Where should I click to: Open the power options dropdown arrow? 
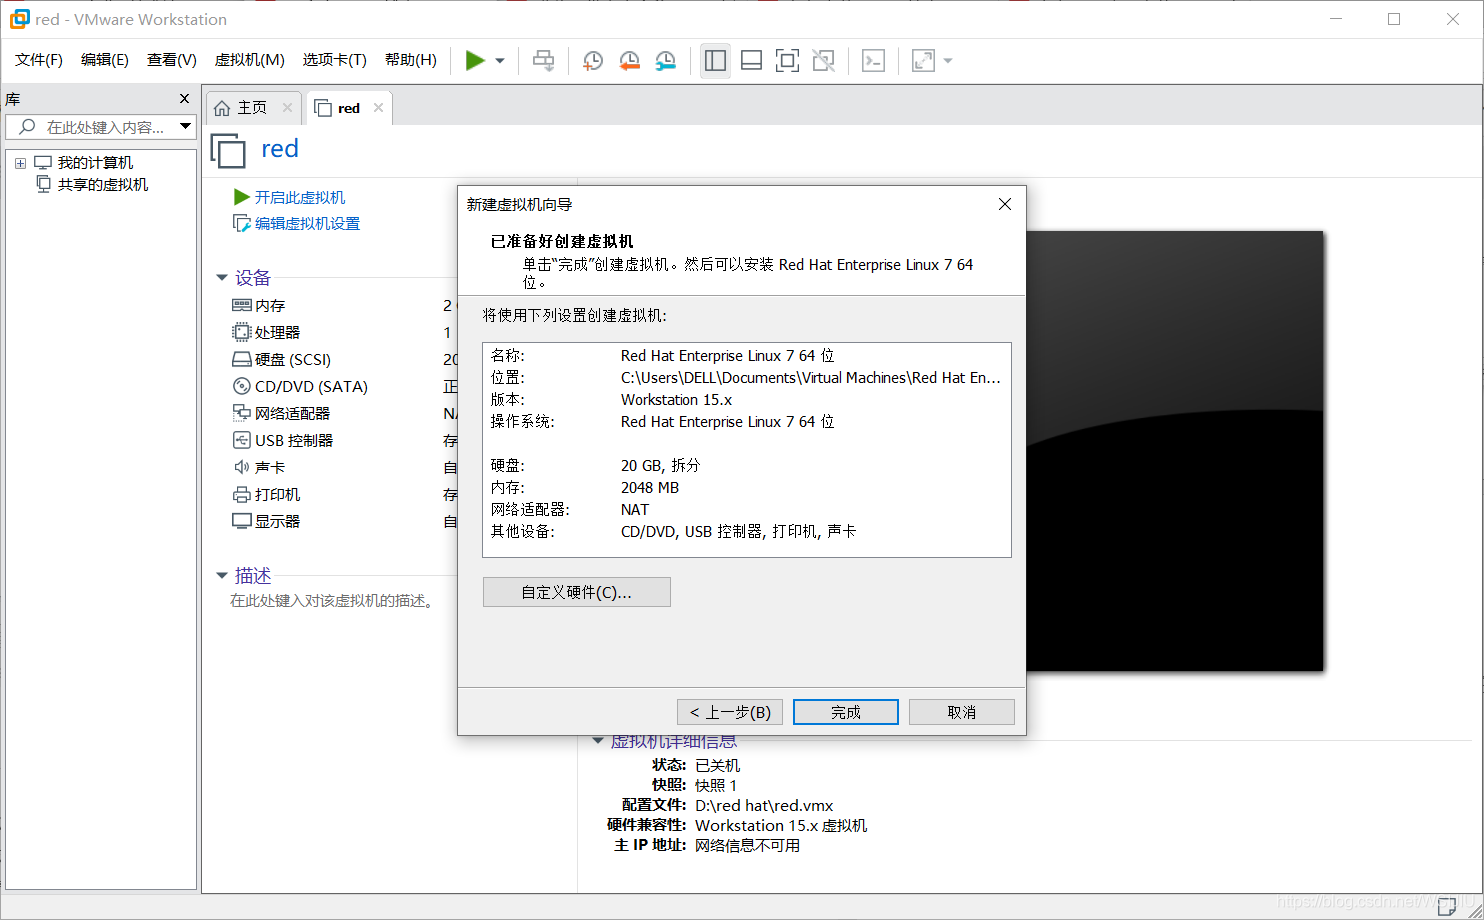(x=500, y=61)
